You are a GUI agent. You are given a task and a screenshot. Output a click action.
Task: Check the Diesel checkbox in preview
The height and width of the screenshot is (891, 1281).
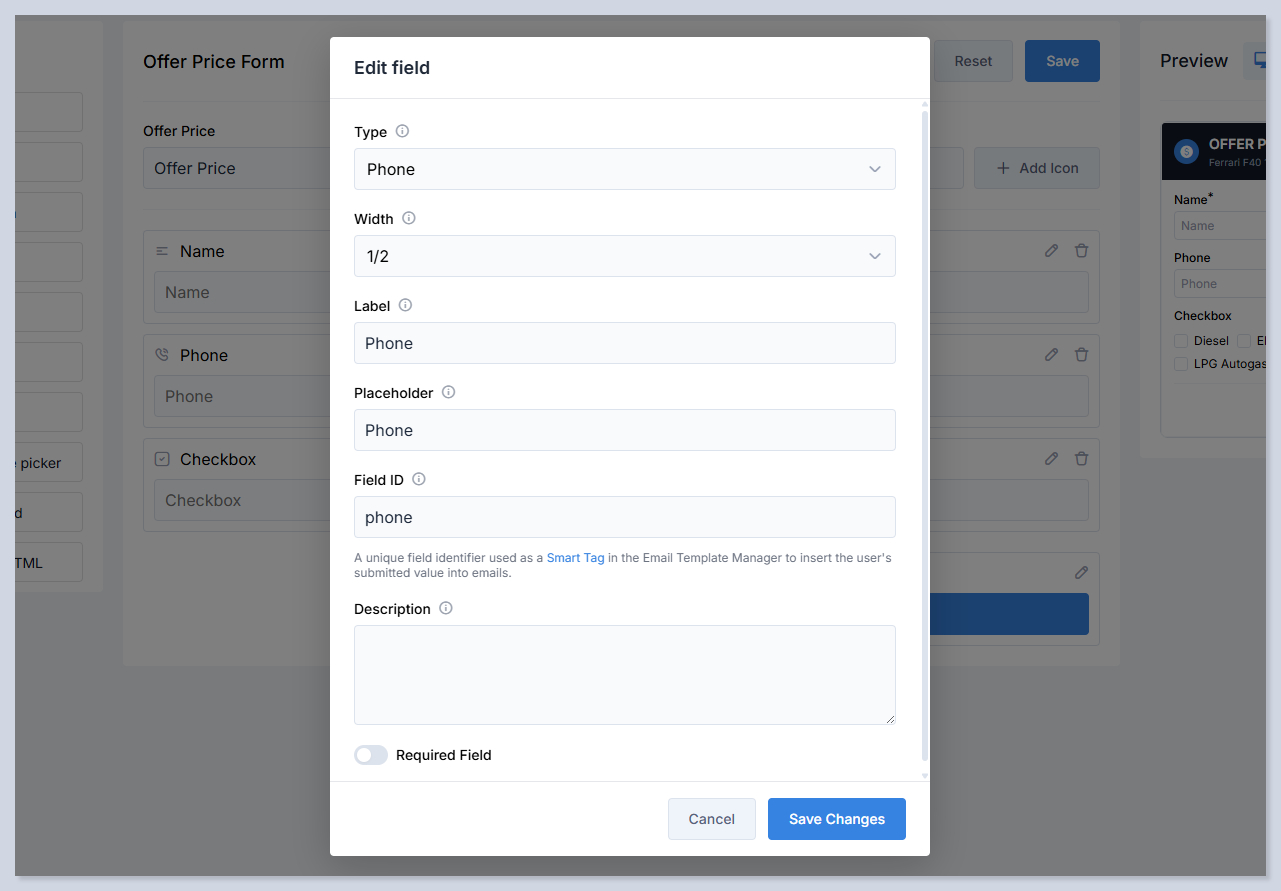(1181, 341)
